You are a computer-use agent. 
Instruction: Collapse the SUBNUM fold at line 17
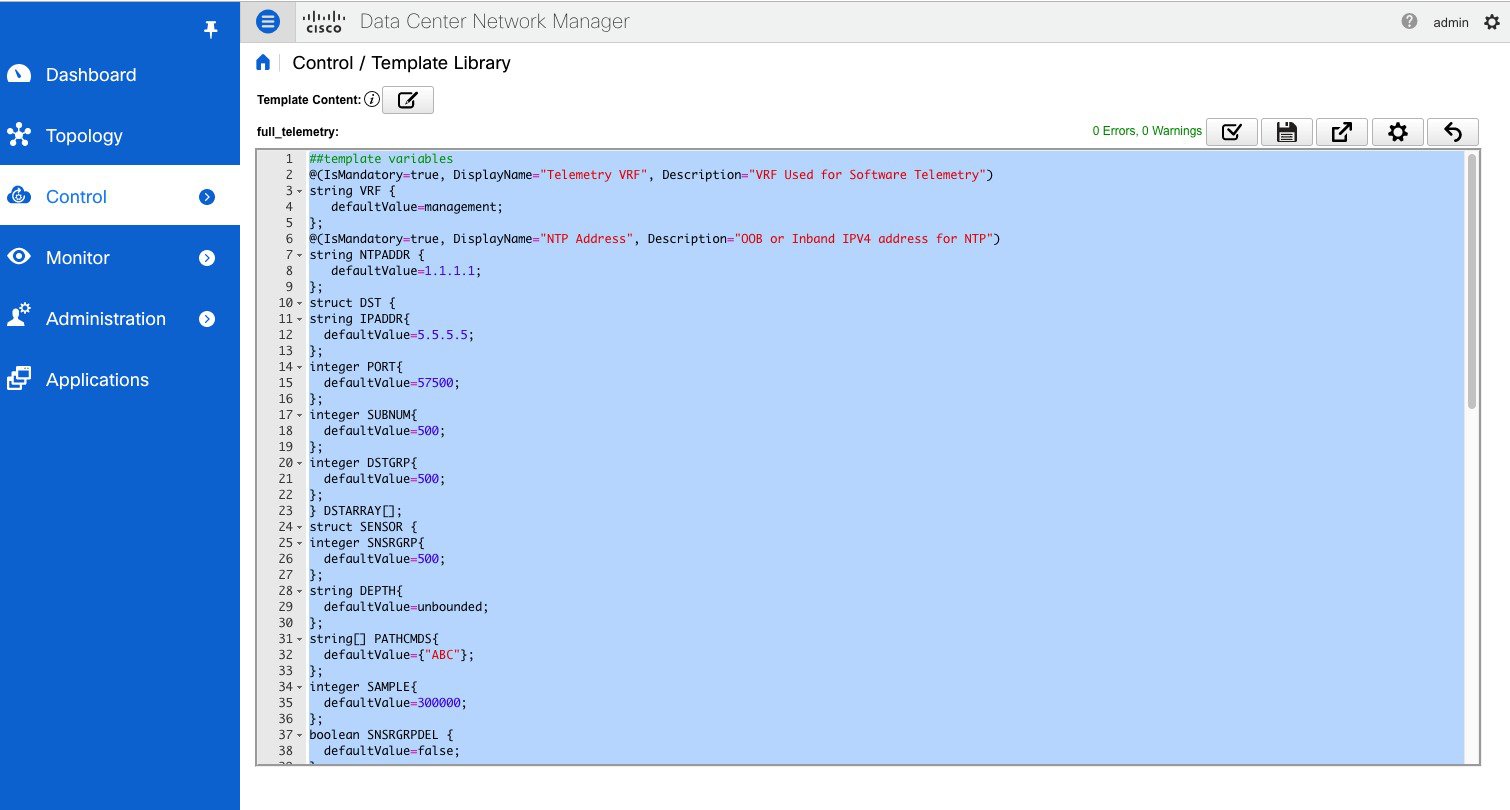point(300,415)
